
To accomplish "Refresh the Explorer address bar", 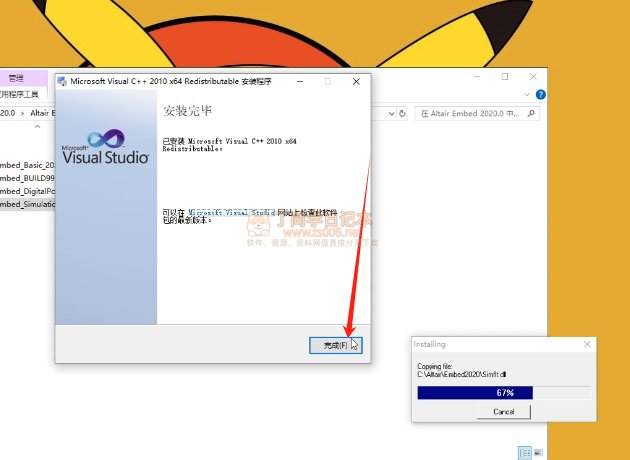I will click(402, 114).
